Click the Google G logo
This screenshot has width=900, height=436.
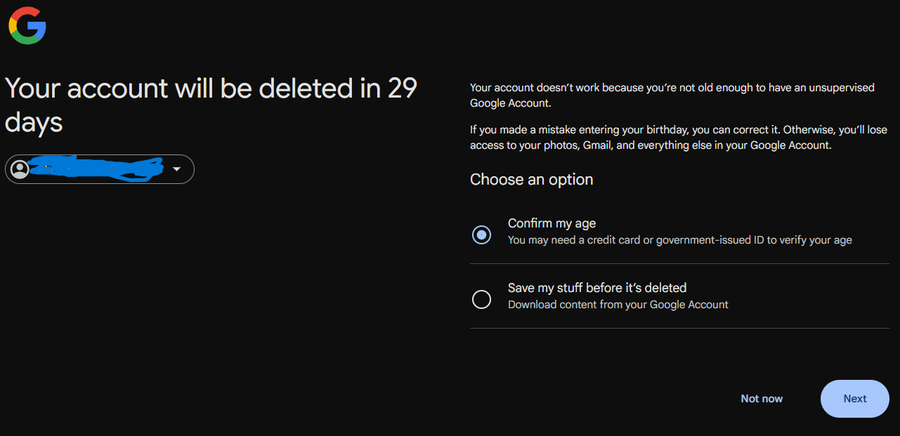[27, 25]
